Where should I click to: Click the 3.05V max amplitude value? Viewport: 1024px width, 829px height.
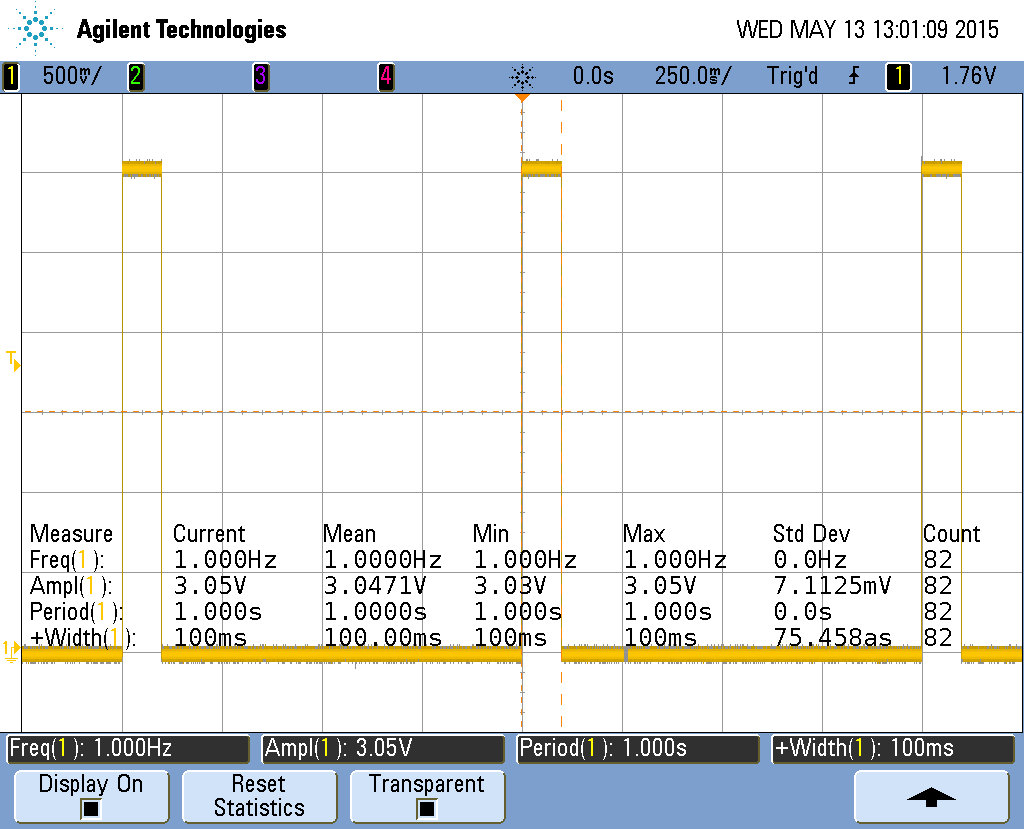point(660,586)
